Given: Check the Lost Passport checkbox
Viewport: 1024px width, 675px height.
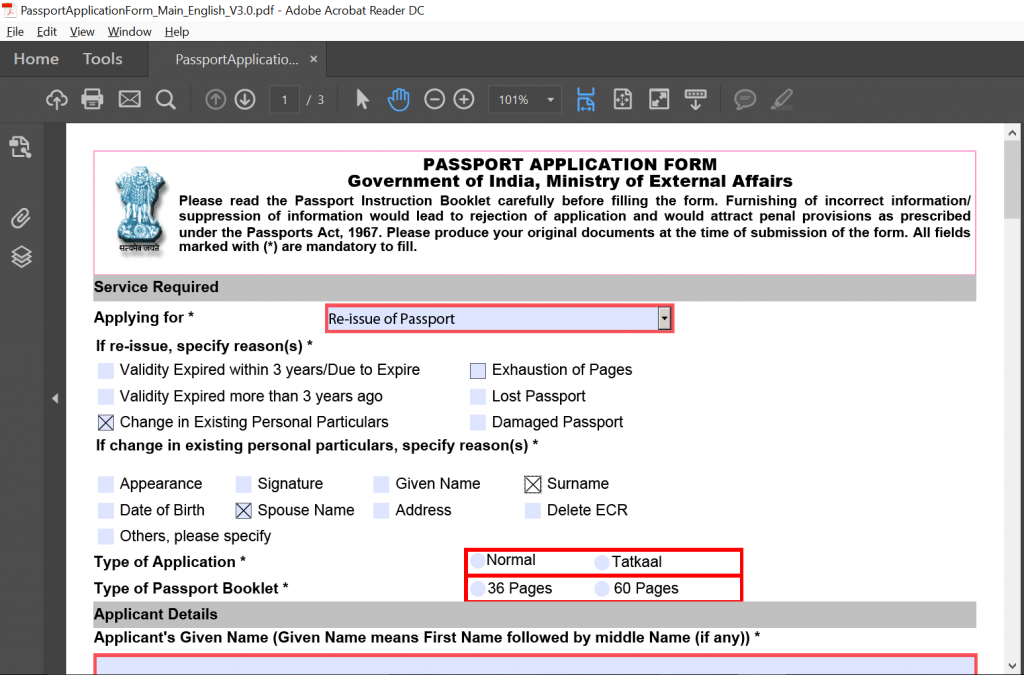Looking at the screenshot, I should [478, 397].
